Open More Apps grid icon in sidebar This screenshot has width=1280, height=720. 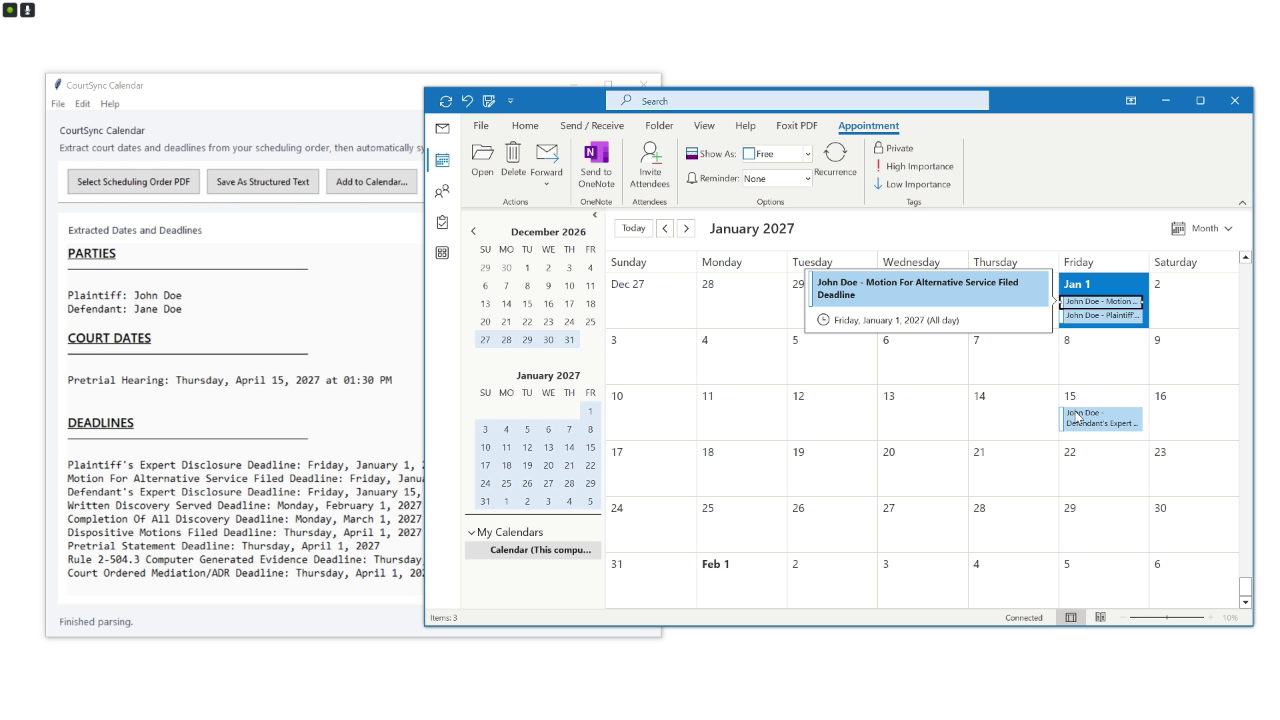442,253
